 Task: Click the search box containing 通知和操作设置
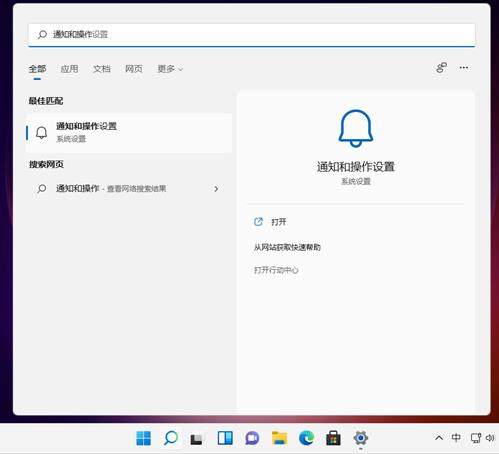point(252,35)
